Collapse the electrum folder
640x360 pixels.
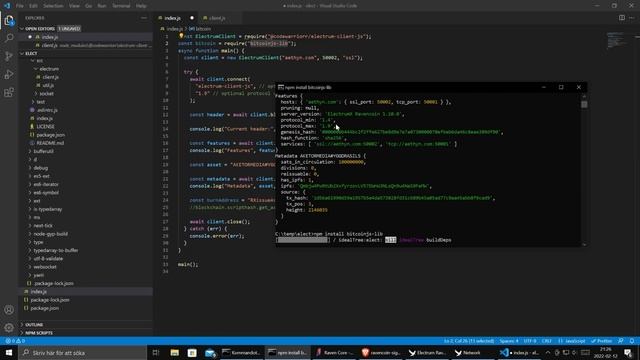click(36, 69)
